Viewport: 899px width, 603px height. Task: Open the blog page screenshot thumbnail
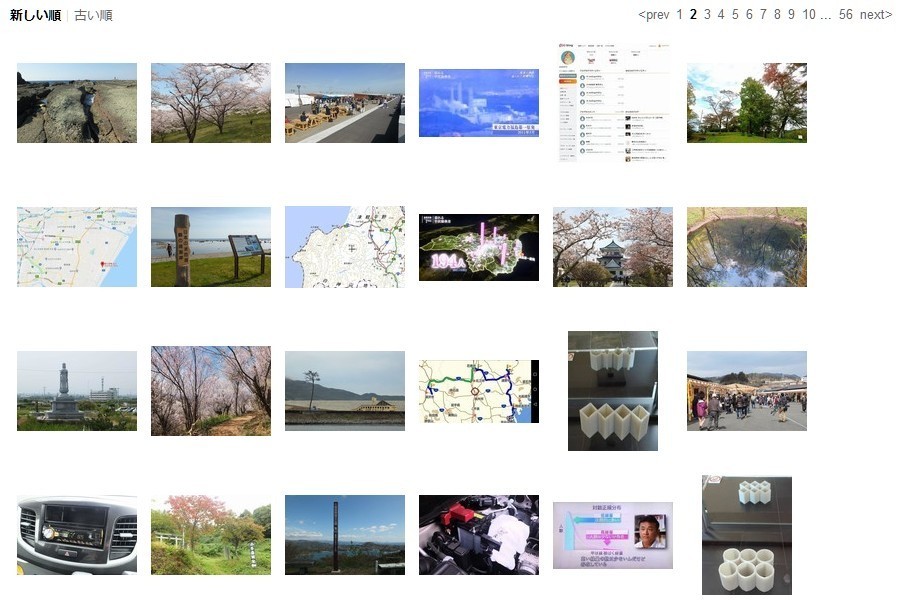(613, 103)
